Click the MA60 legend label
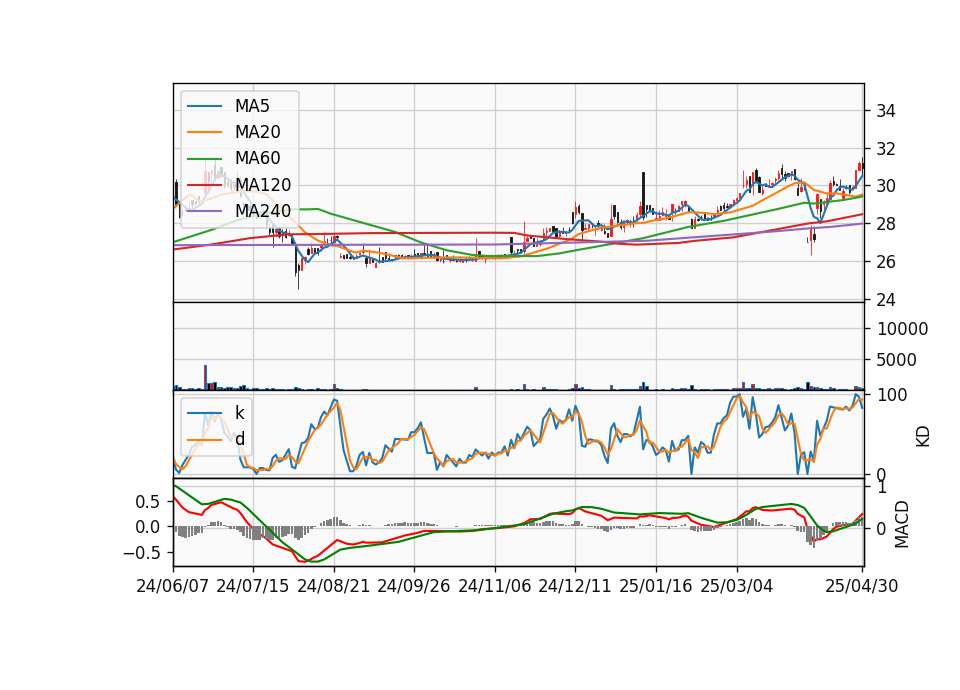This screenshot has width=960, height=690. click(x=257, y=159)
